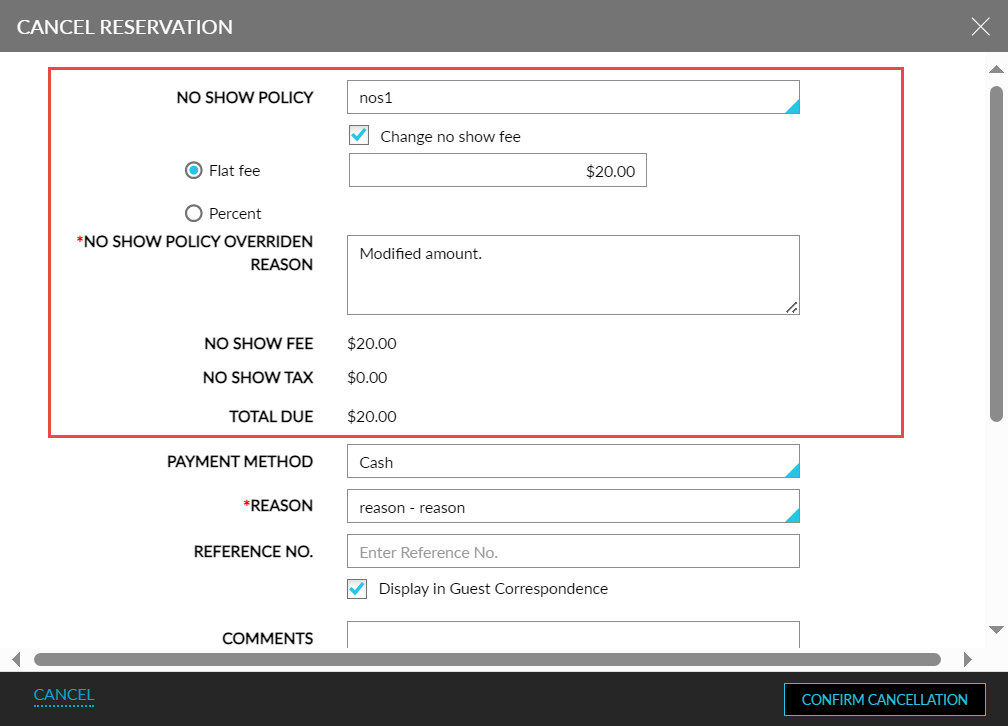Close the Cancel Reservation dialog
Image resolution: width=1008 pixels, height=726 pixels.
979,26
